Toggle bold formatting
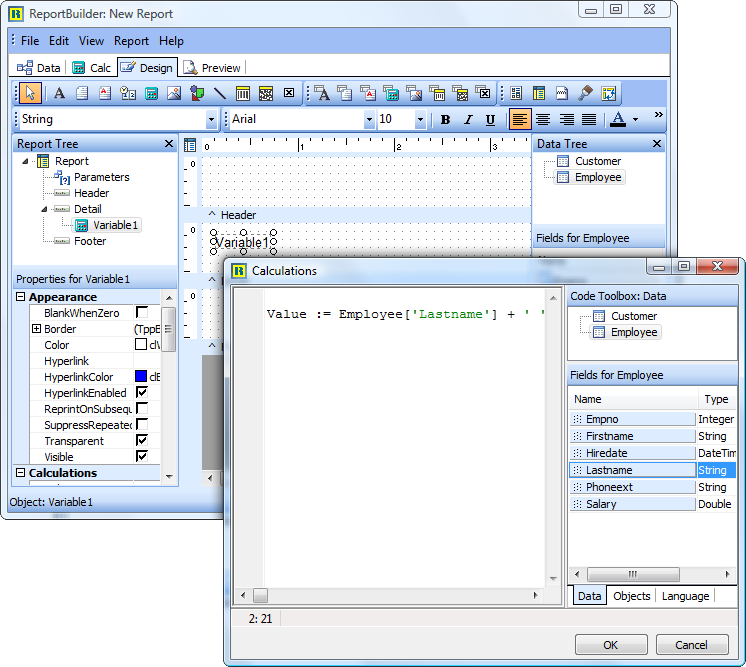 (445, 119)
